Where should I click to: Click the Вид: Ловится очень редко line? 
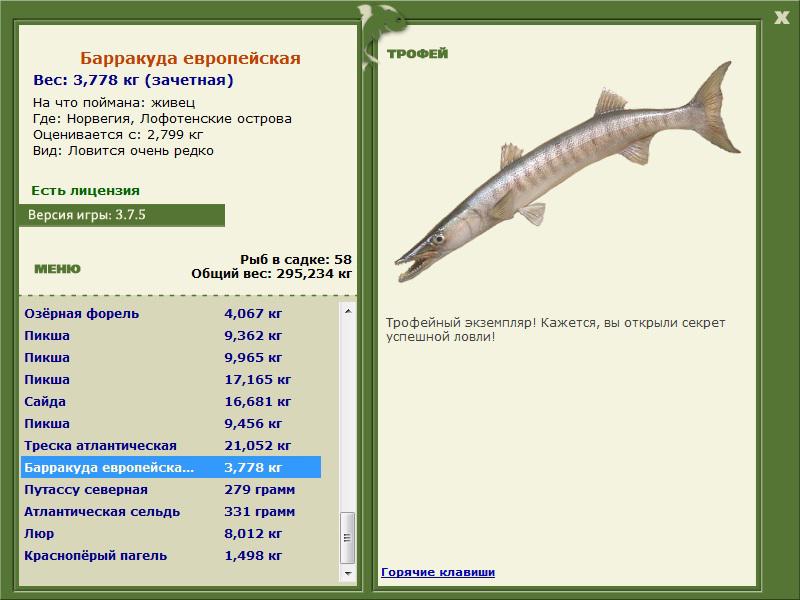(123, 151)
